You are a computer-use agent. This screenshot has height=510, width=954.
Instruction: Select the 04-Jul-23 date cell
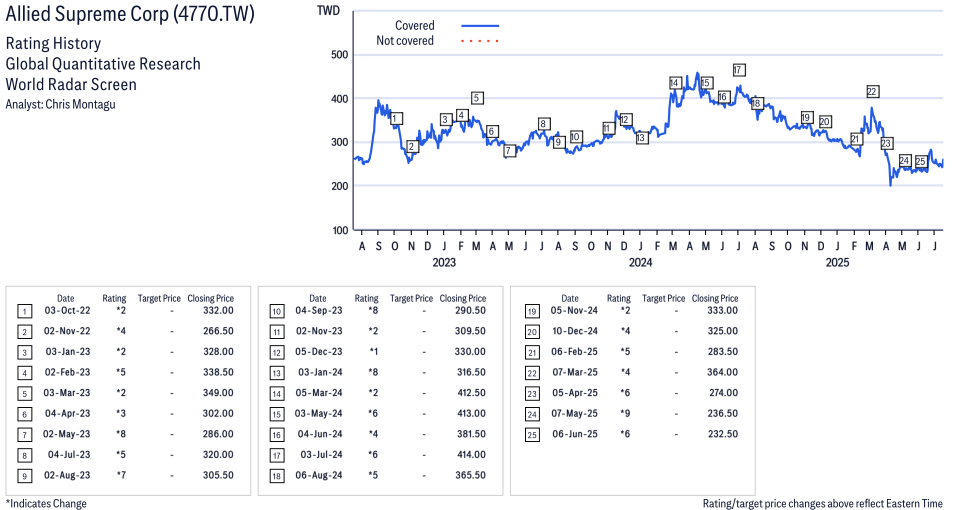(69, 455)
